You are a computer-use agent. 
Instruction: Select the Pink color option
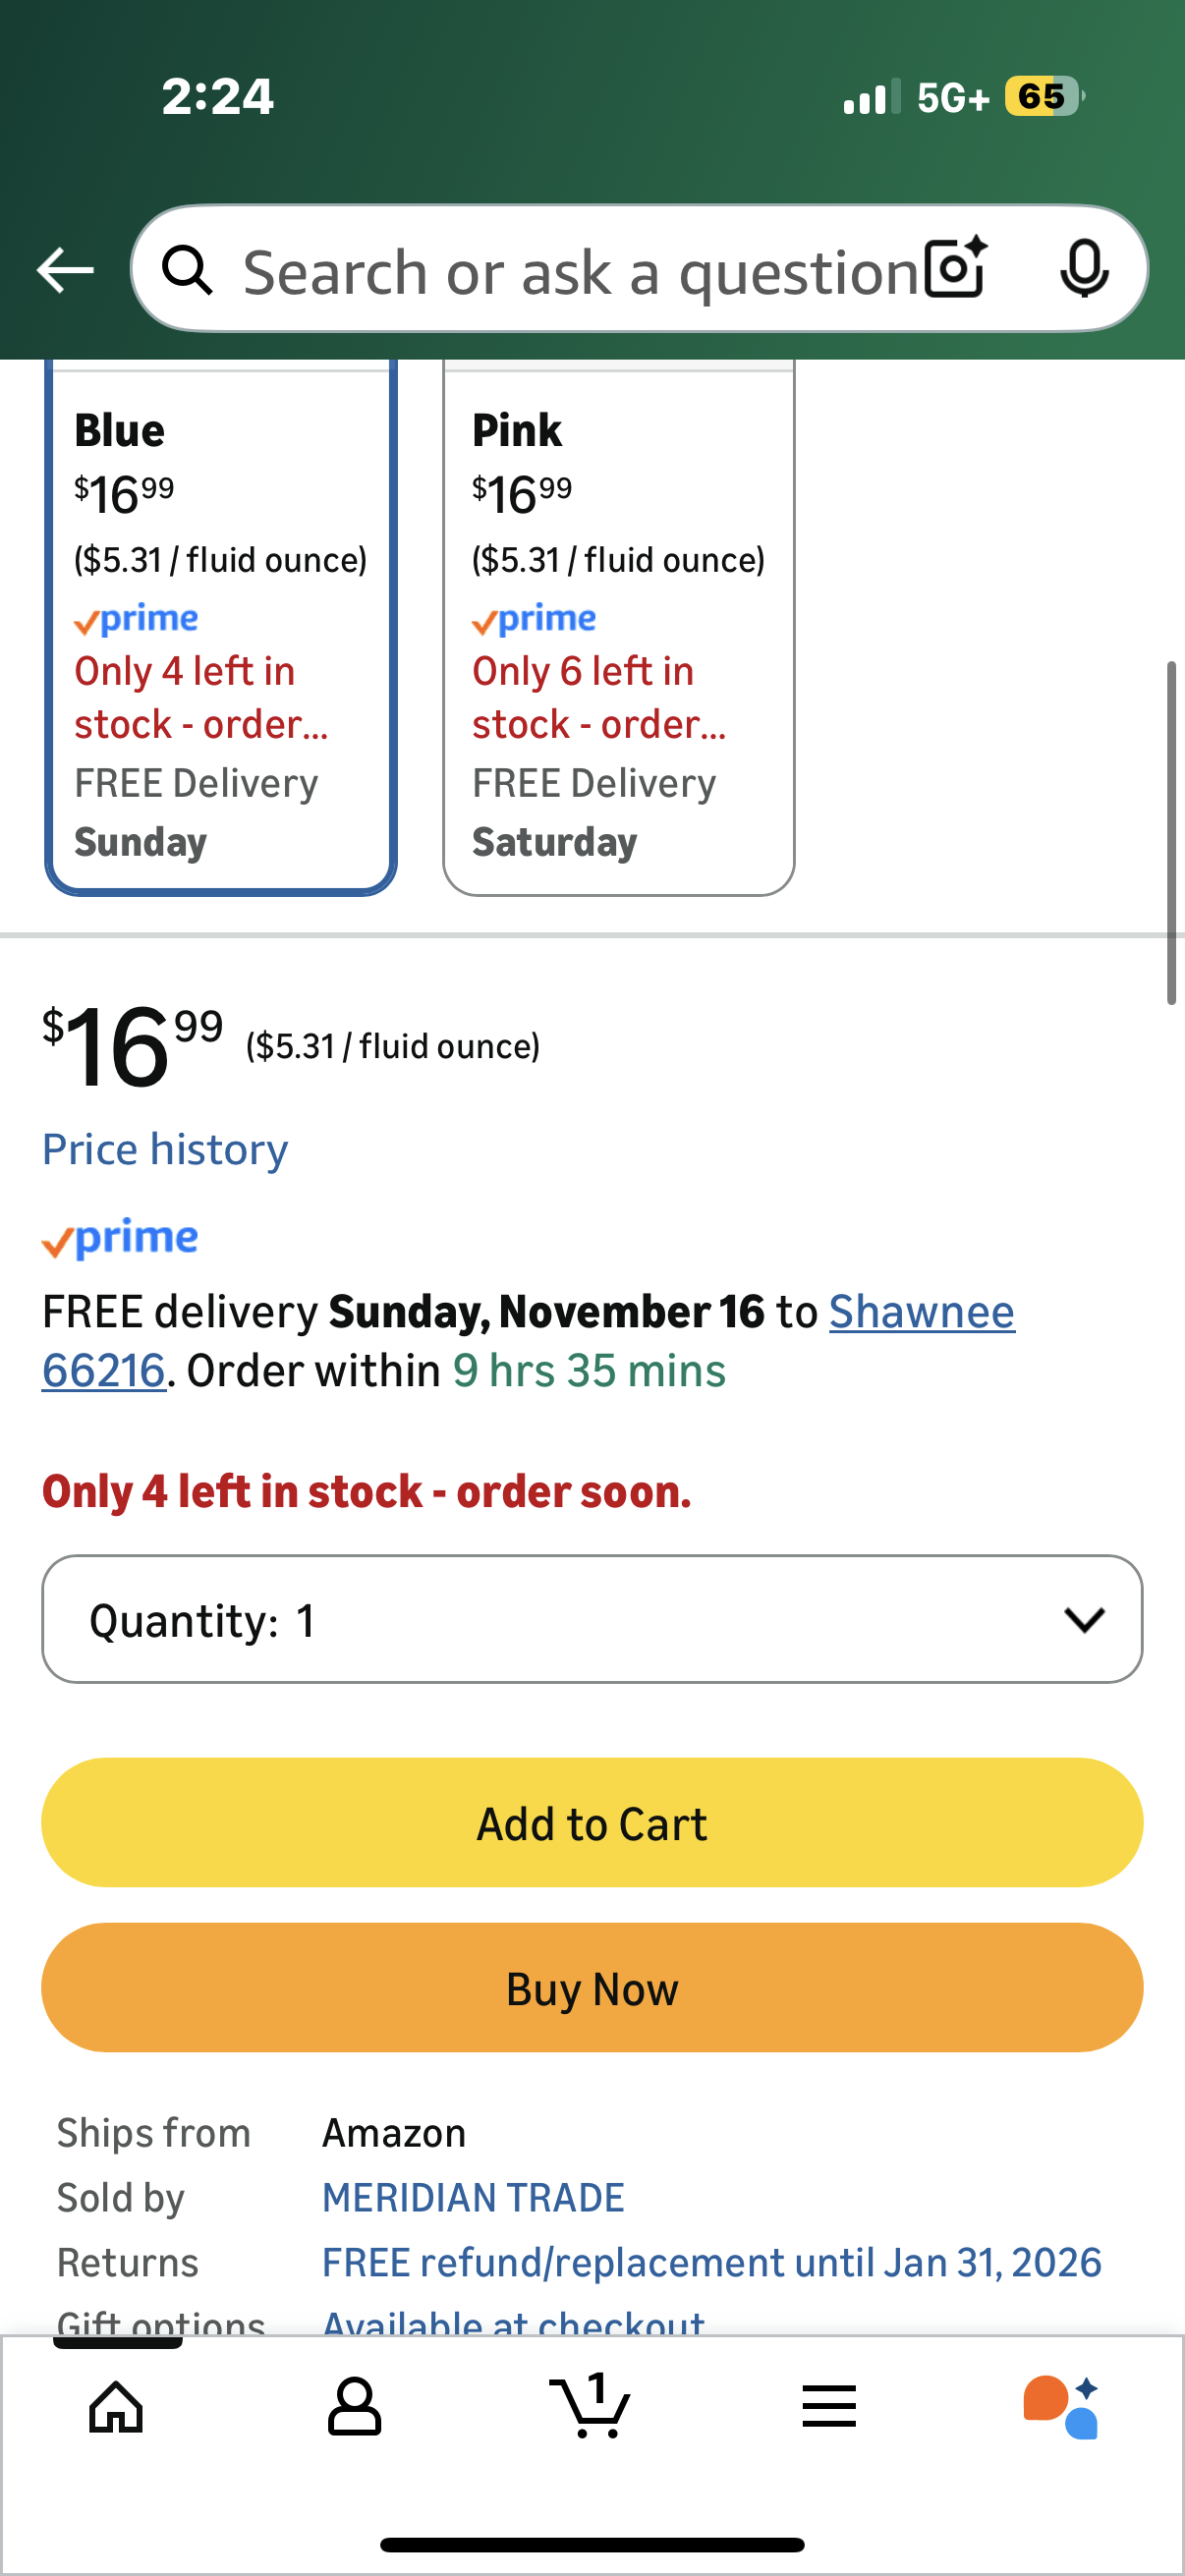tap(618, 630)
